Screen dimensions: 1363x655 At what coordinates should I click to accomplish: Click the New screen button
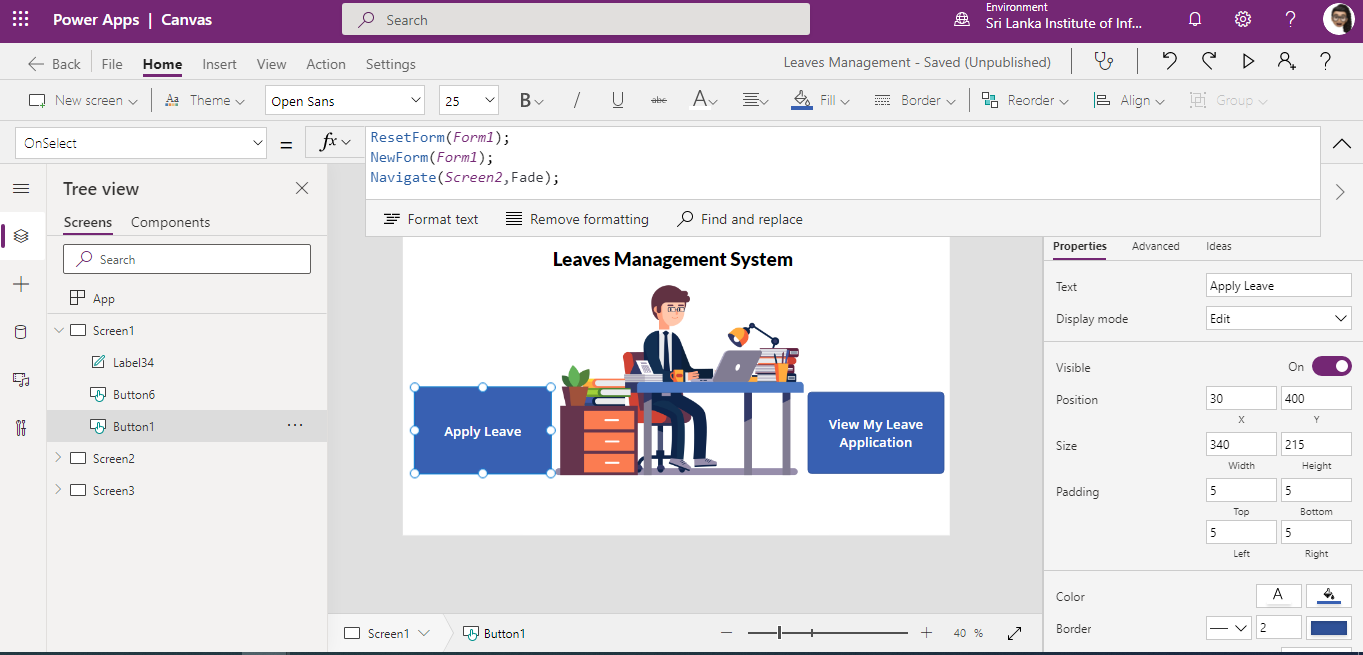pos(82,100)
